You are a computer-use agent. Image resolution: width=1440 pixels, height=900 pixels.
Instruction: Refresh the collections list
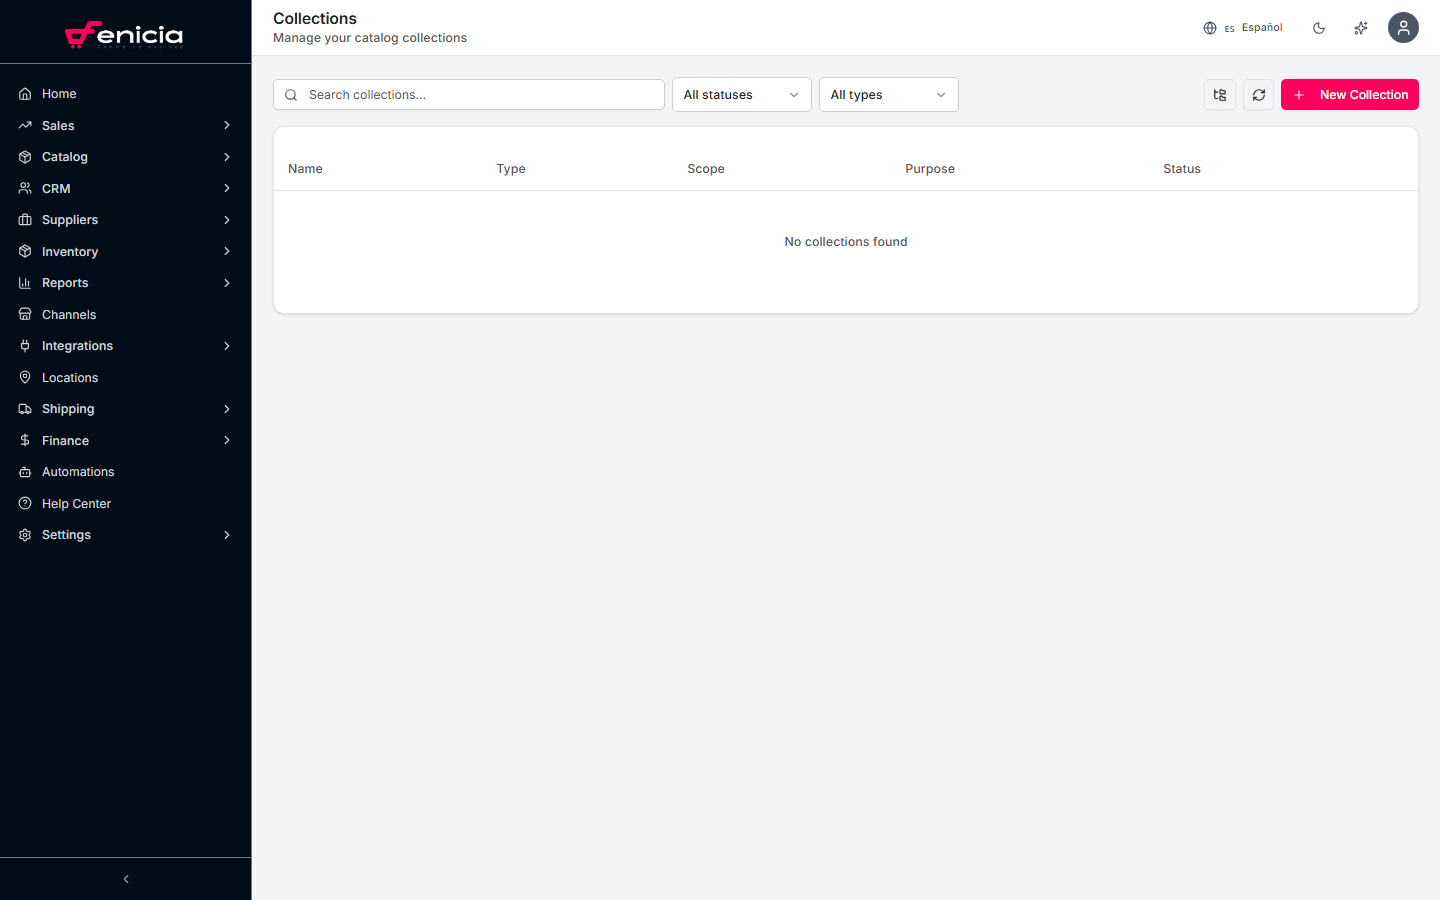(1258, 94)
